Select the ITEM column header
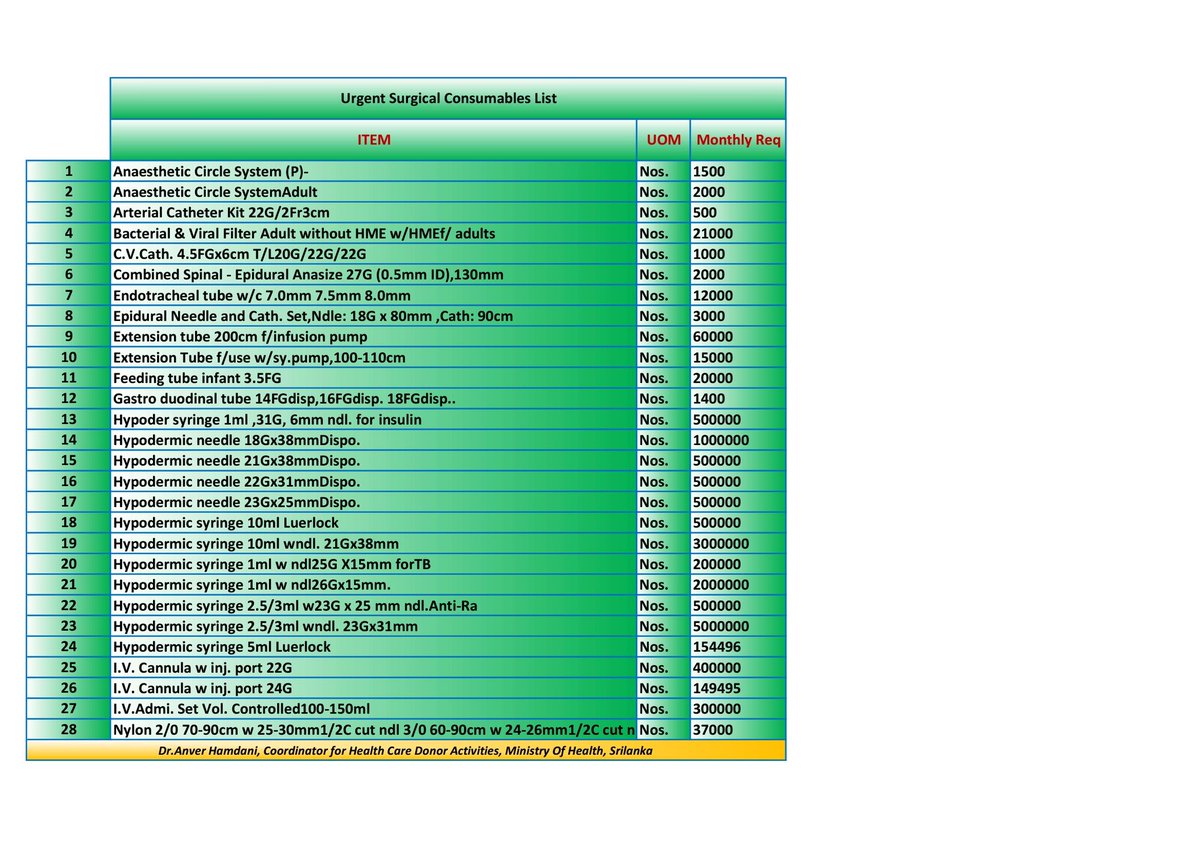This screenshot has width=1200, height=848. point(374,140)
